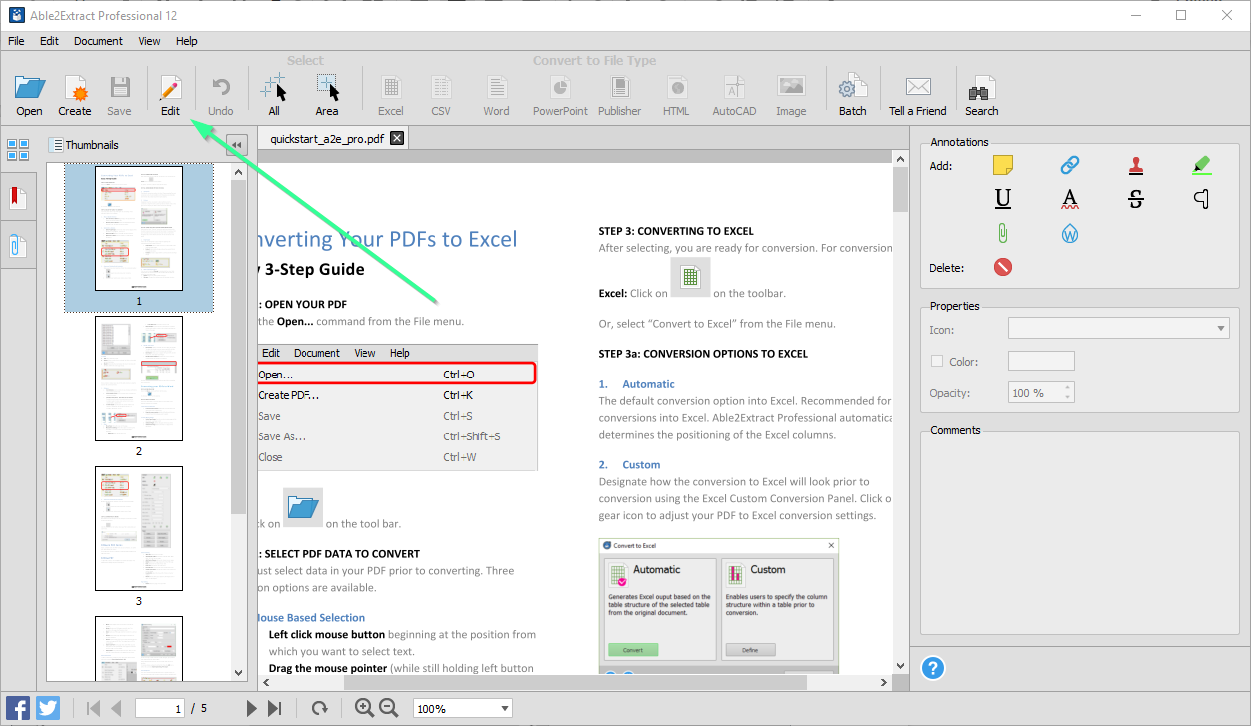Close the quickstart_a2e_pro.pdf tab
The height and width of the screenshot is (726, 1251).
coord(397,139)
